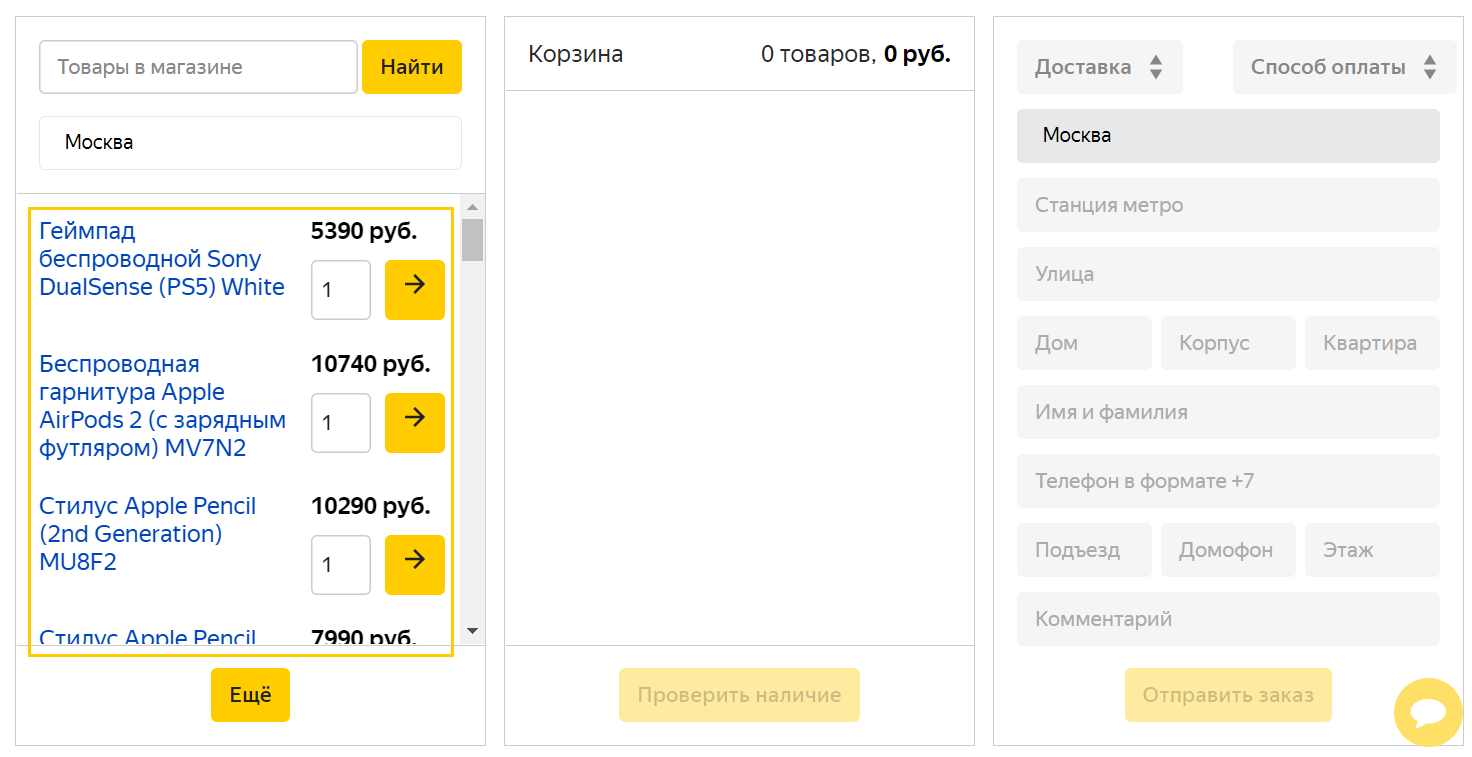Click the Корзина heading
The height and width of the screenshot is (757, 1472).
pyautogui.click(x=576, y=54)
